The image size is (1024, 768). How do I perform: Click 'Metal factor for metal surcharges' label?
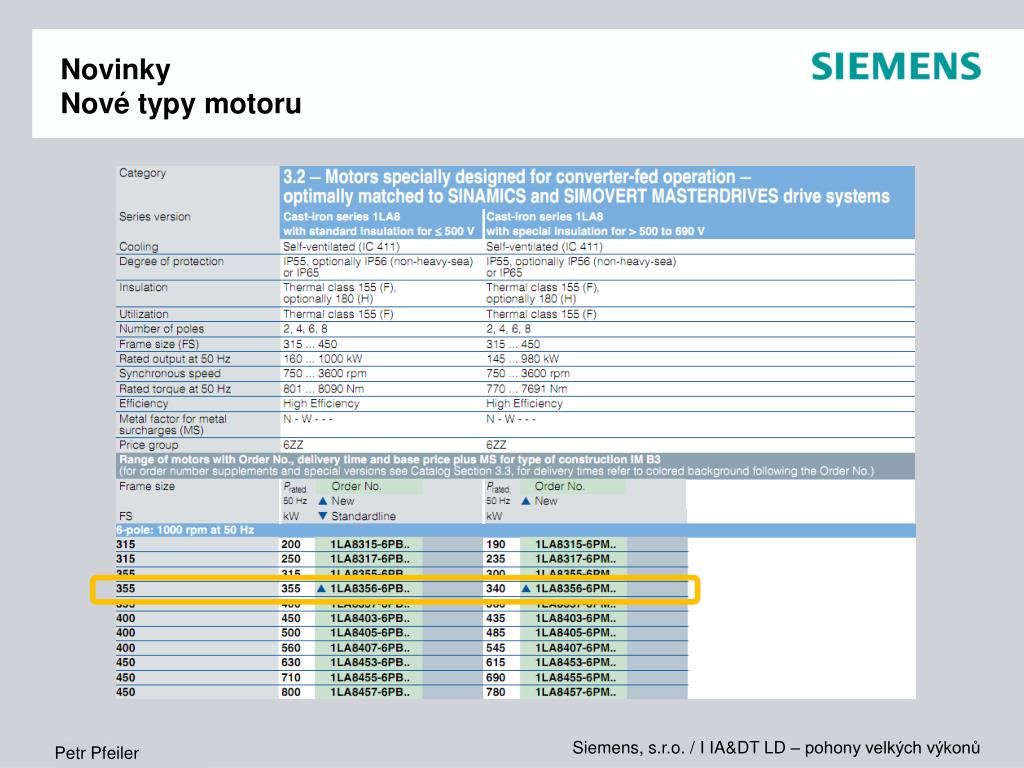(x=172, y=424)
